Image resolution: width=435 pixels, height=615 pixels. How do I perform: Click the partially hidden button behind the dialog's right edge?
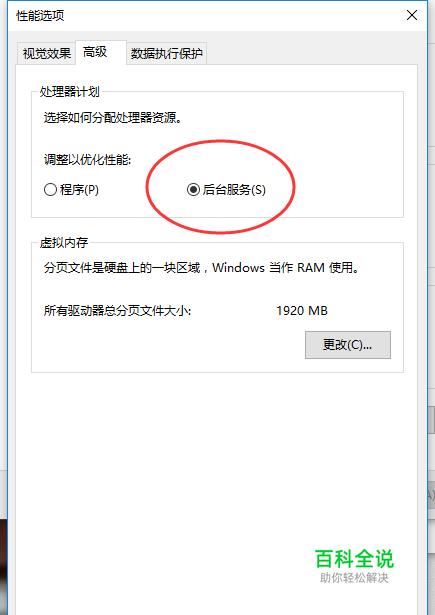pos(431,495)
